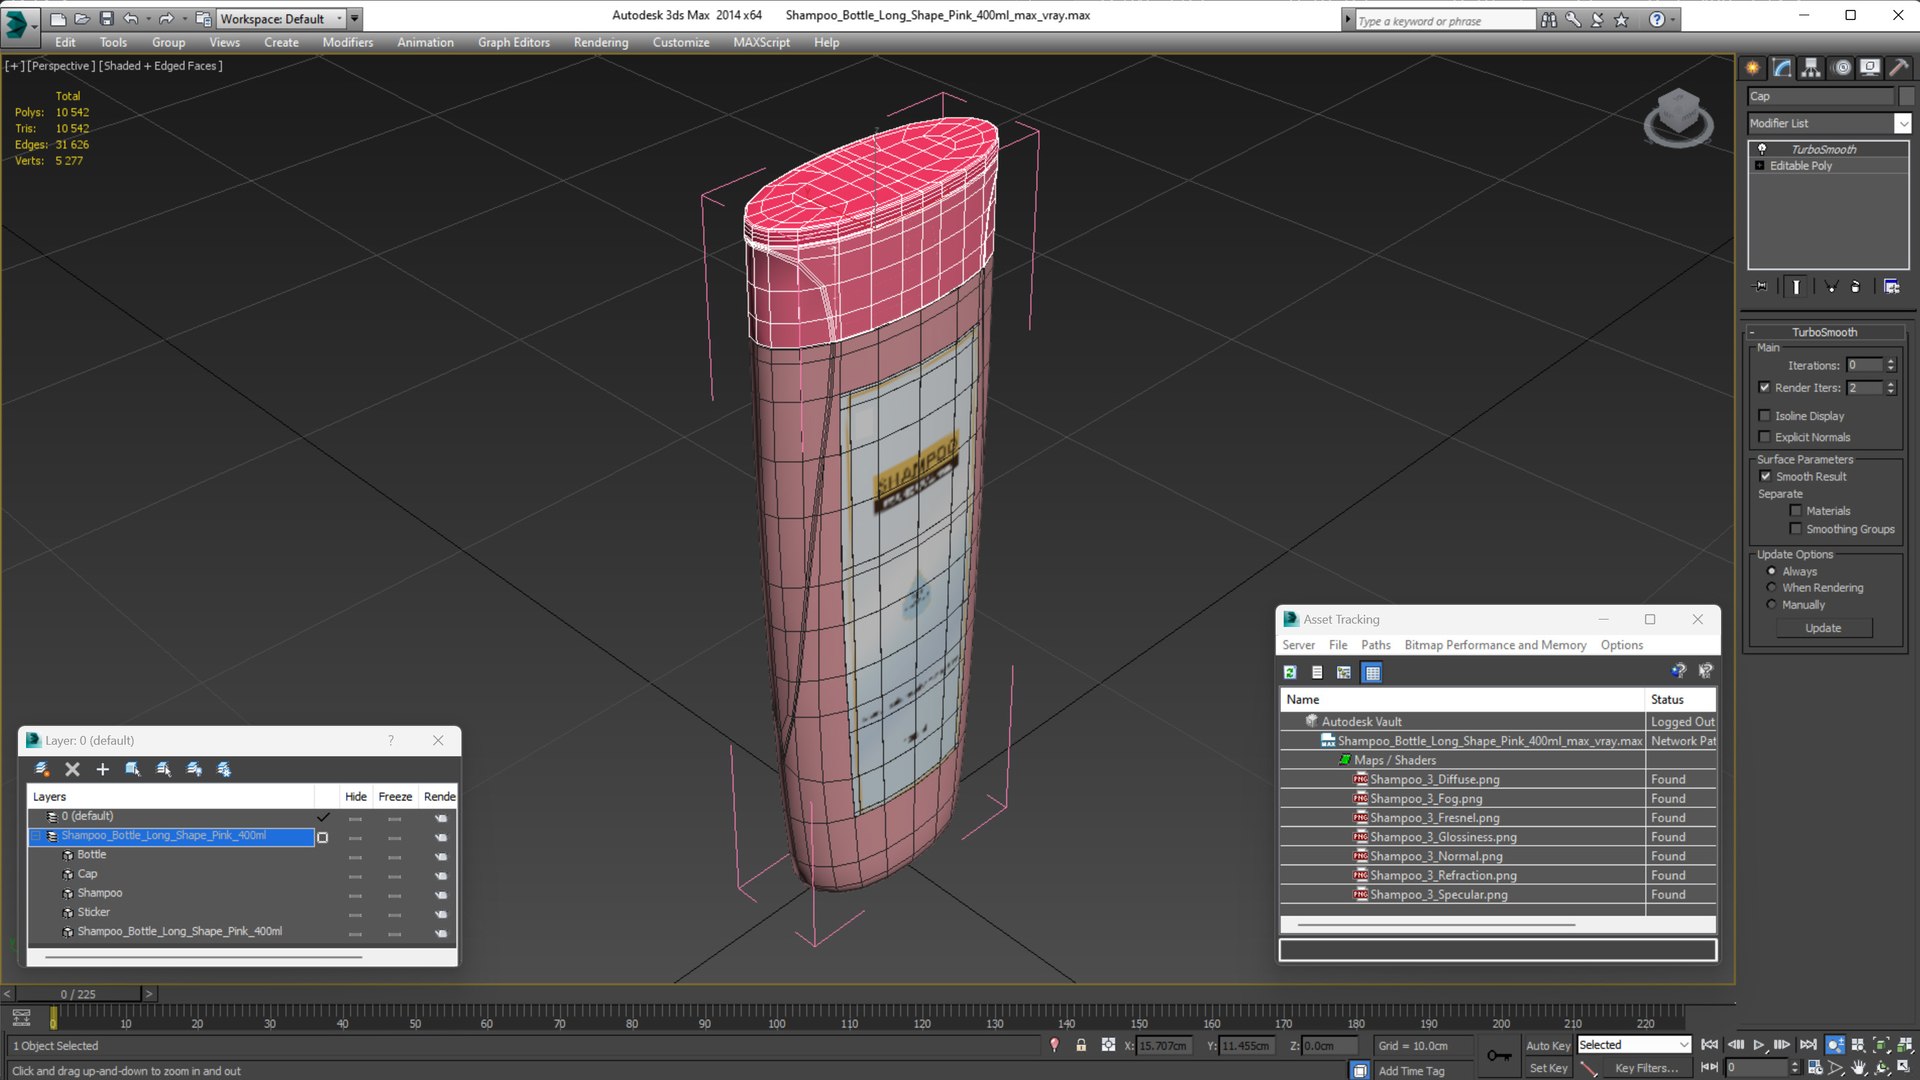Redo the last action
This screenshot has width=1920, height=1080.
click(166, 18)
